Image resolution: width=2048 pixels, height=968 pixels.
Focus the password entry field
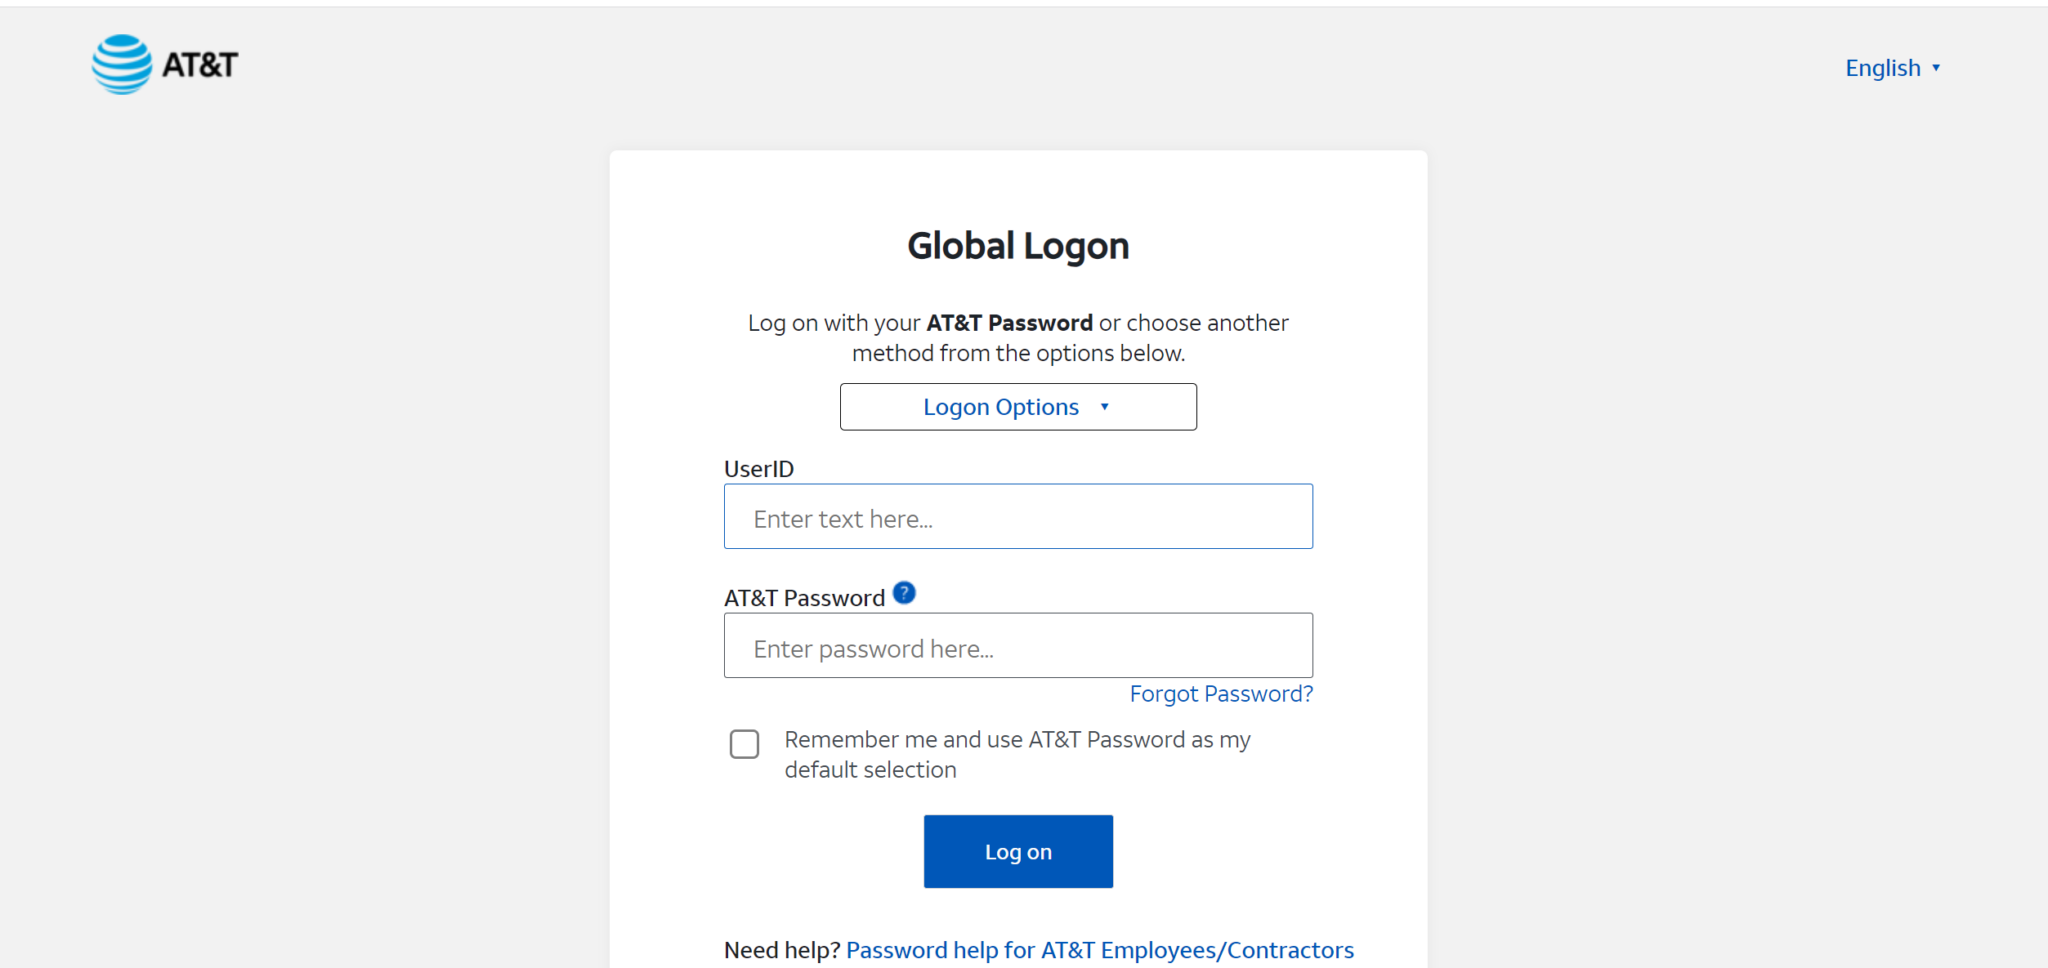click(x=1017, y=645)
